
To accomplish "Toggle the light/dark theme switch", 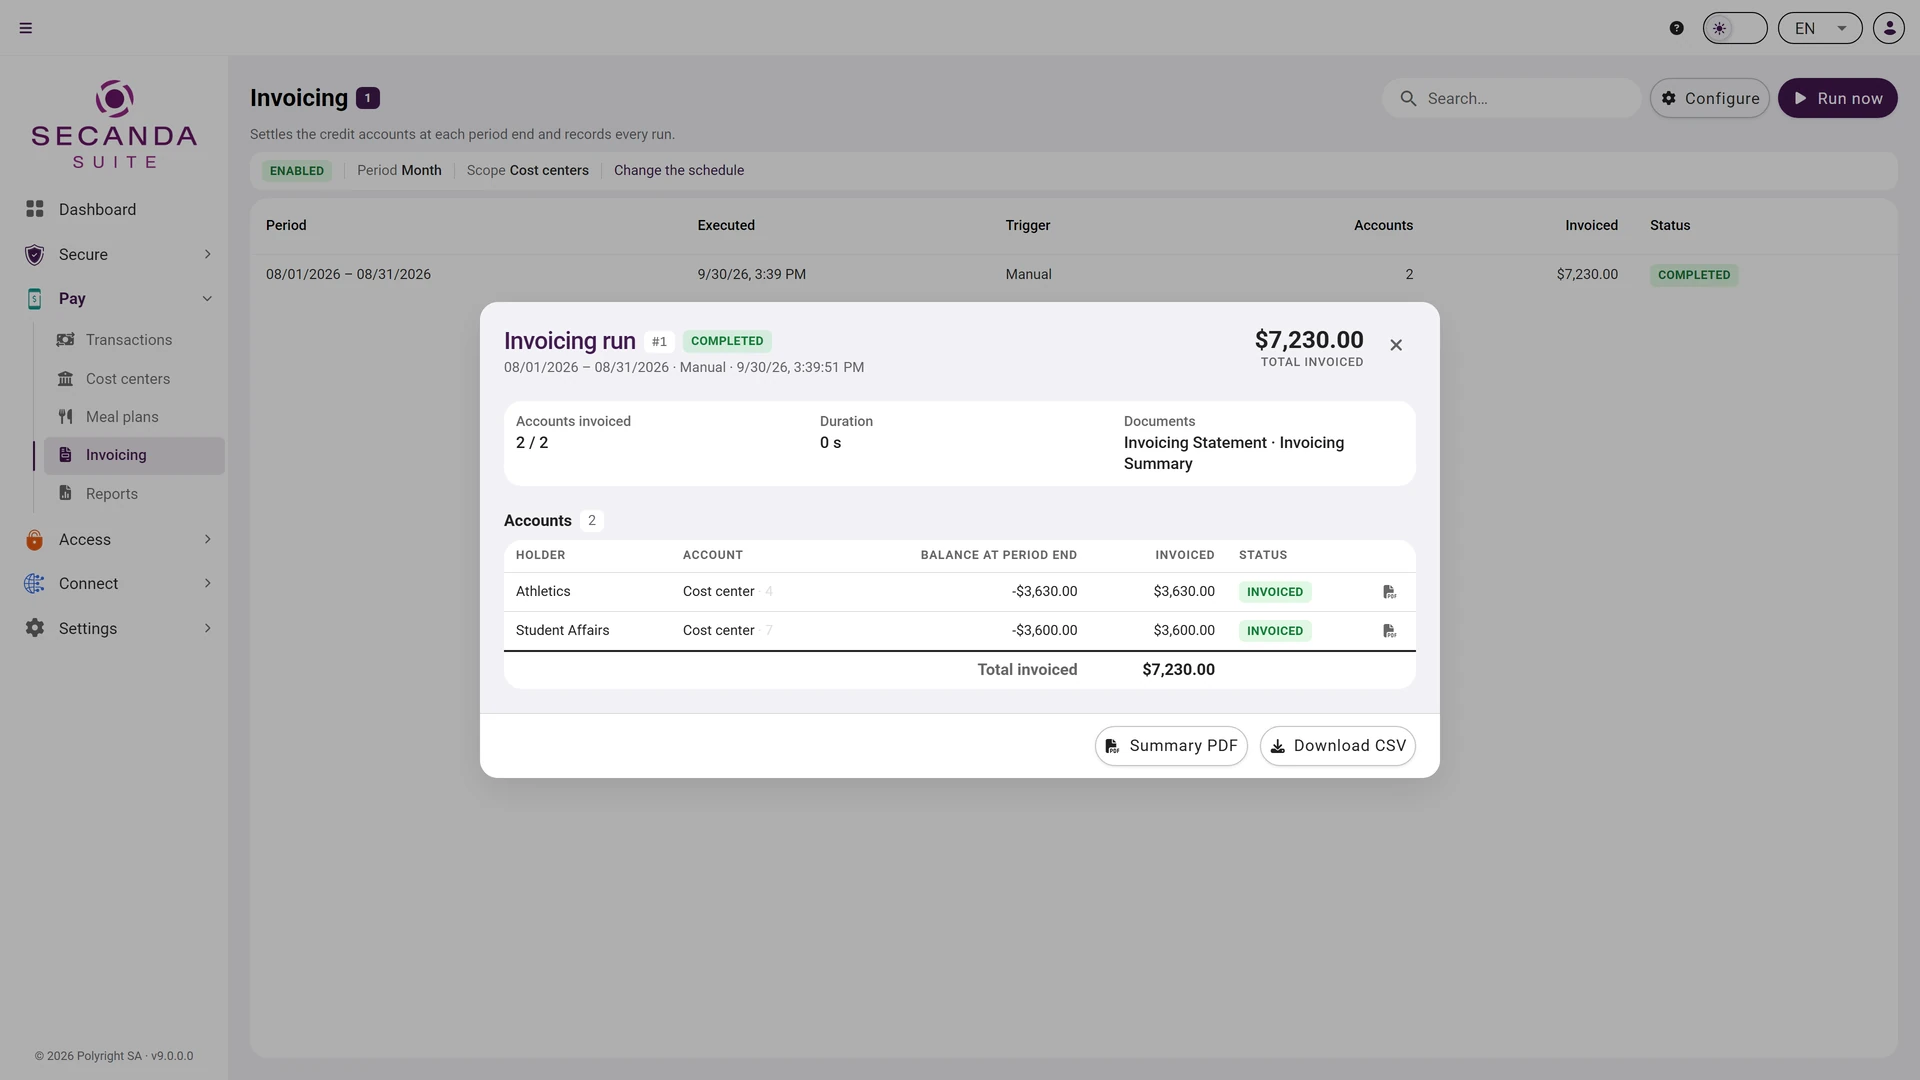I will (x=1735, y=28).
